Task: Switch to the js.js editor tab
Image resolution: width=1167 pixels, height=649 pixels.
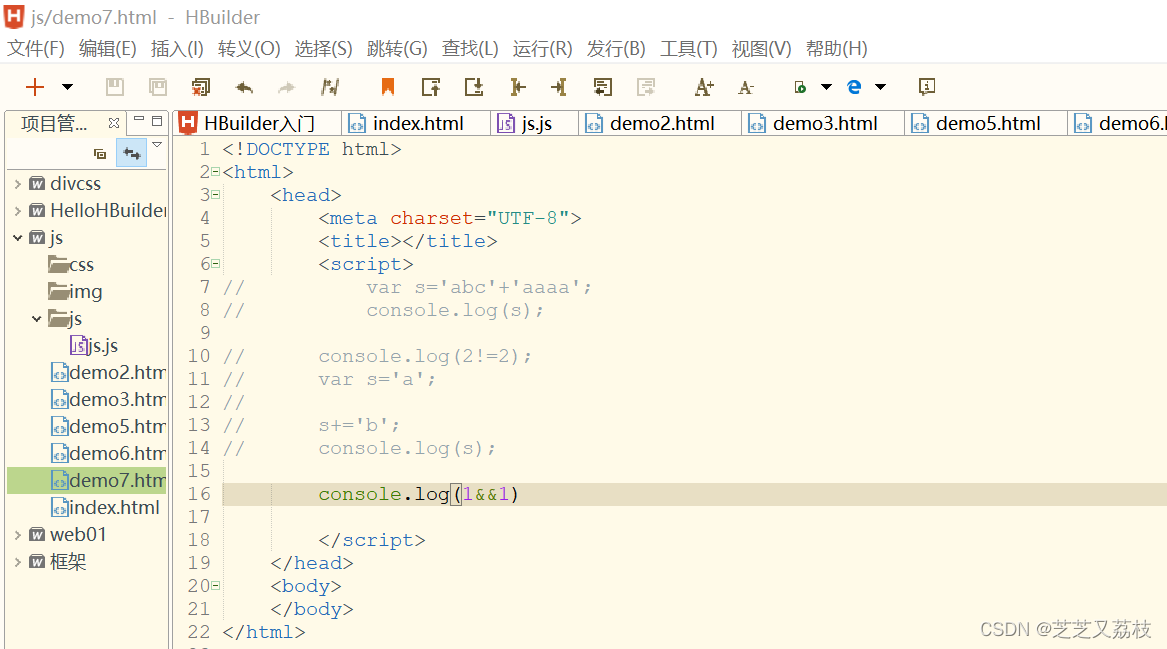Action: click(x=535, y=124)
